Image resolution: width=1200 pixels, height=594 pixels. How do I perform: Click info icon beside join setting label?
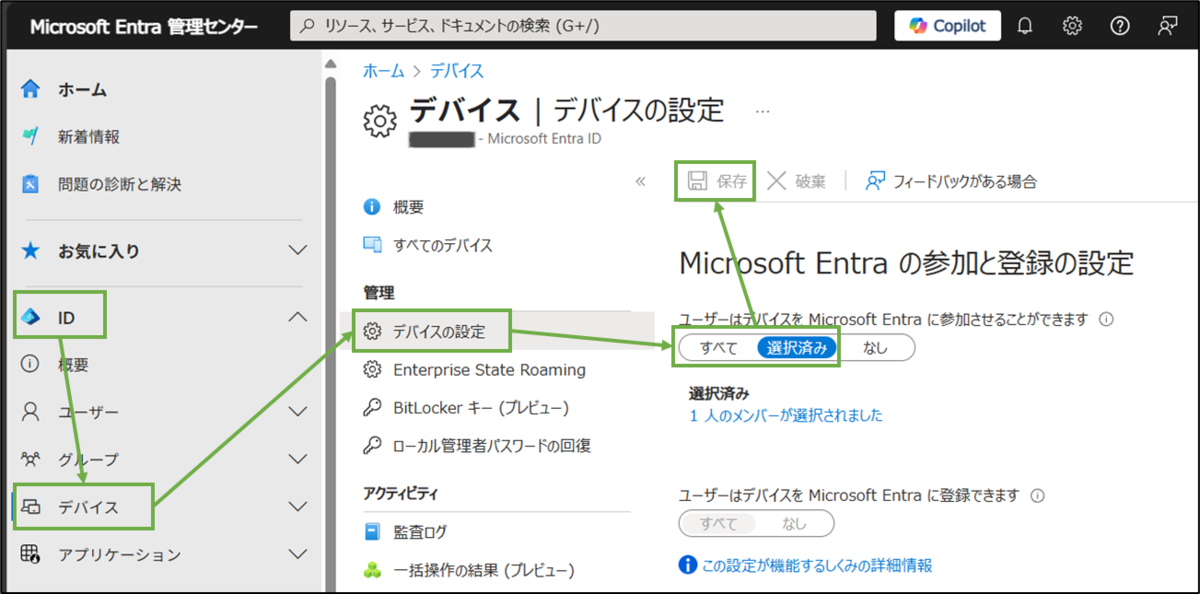pos(1106,320)
